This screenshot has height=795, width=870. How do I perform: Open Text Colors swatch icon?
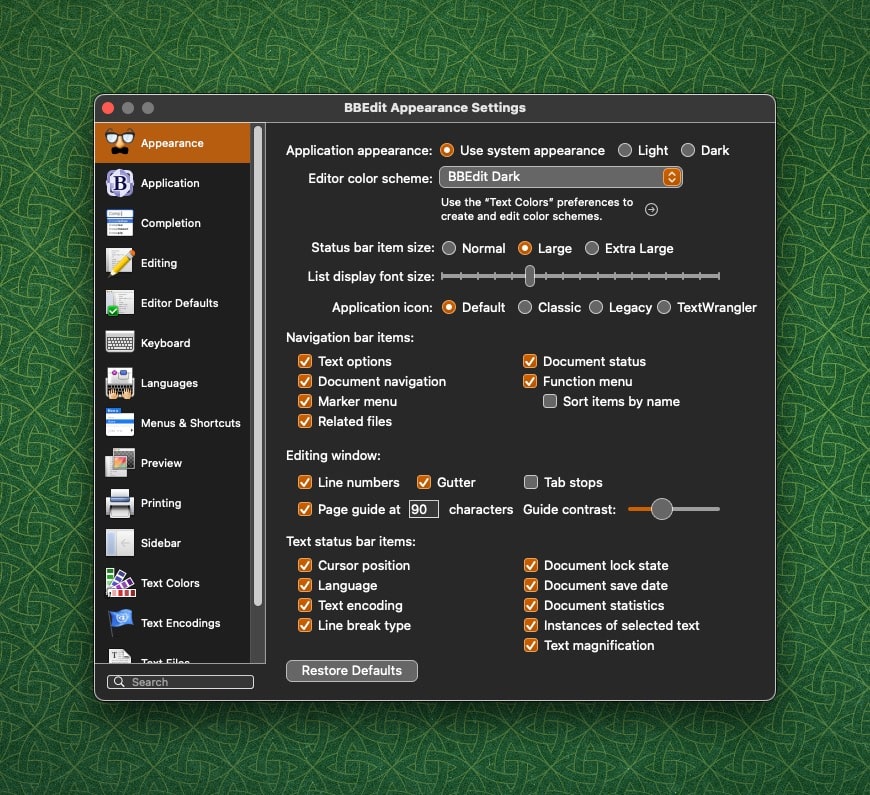point(120,583)
